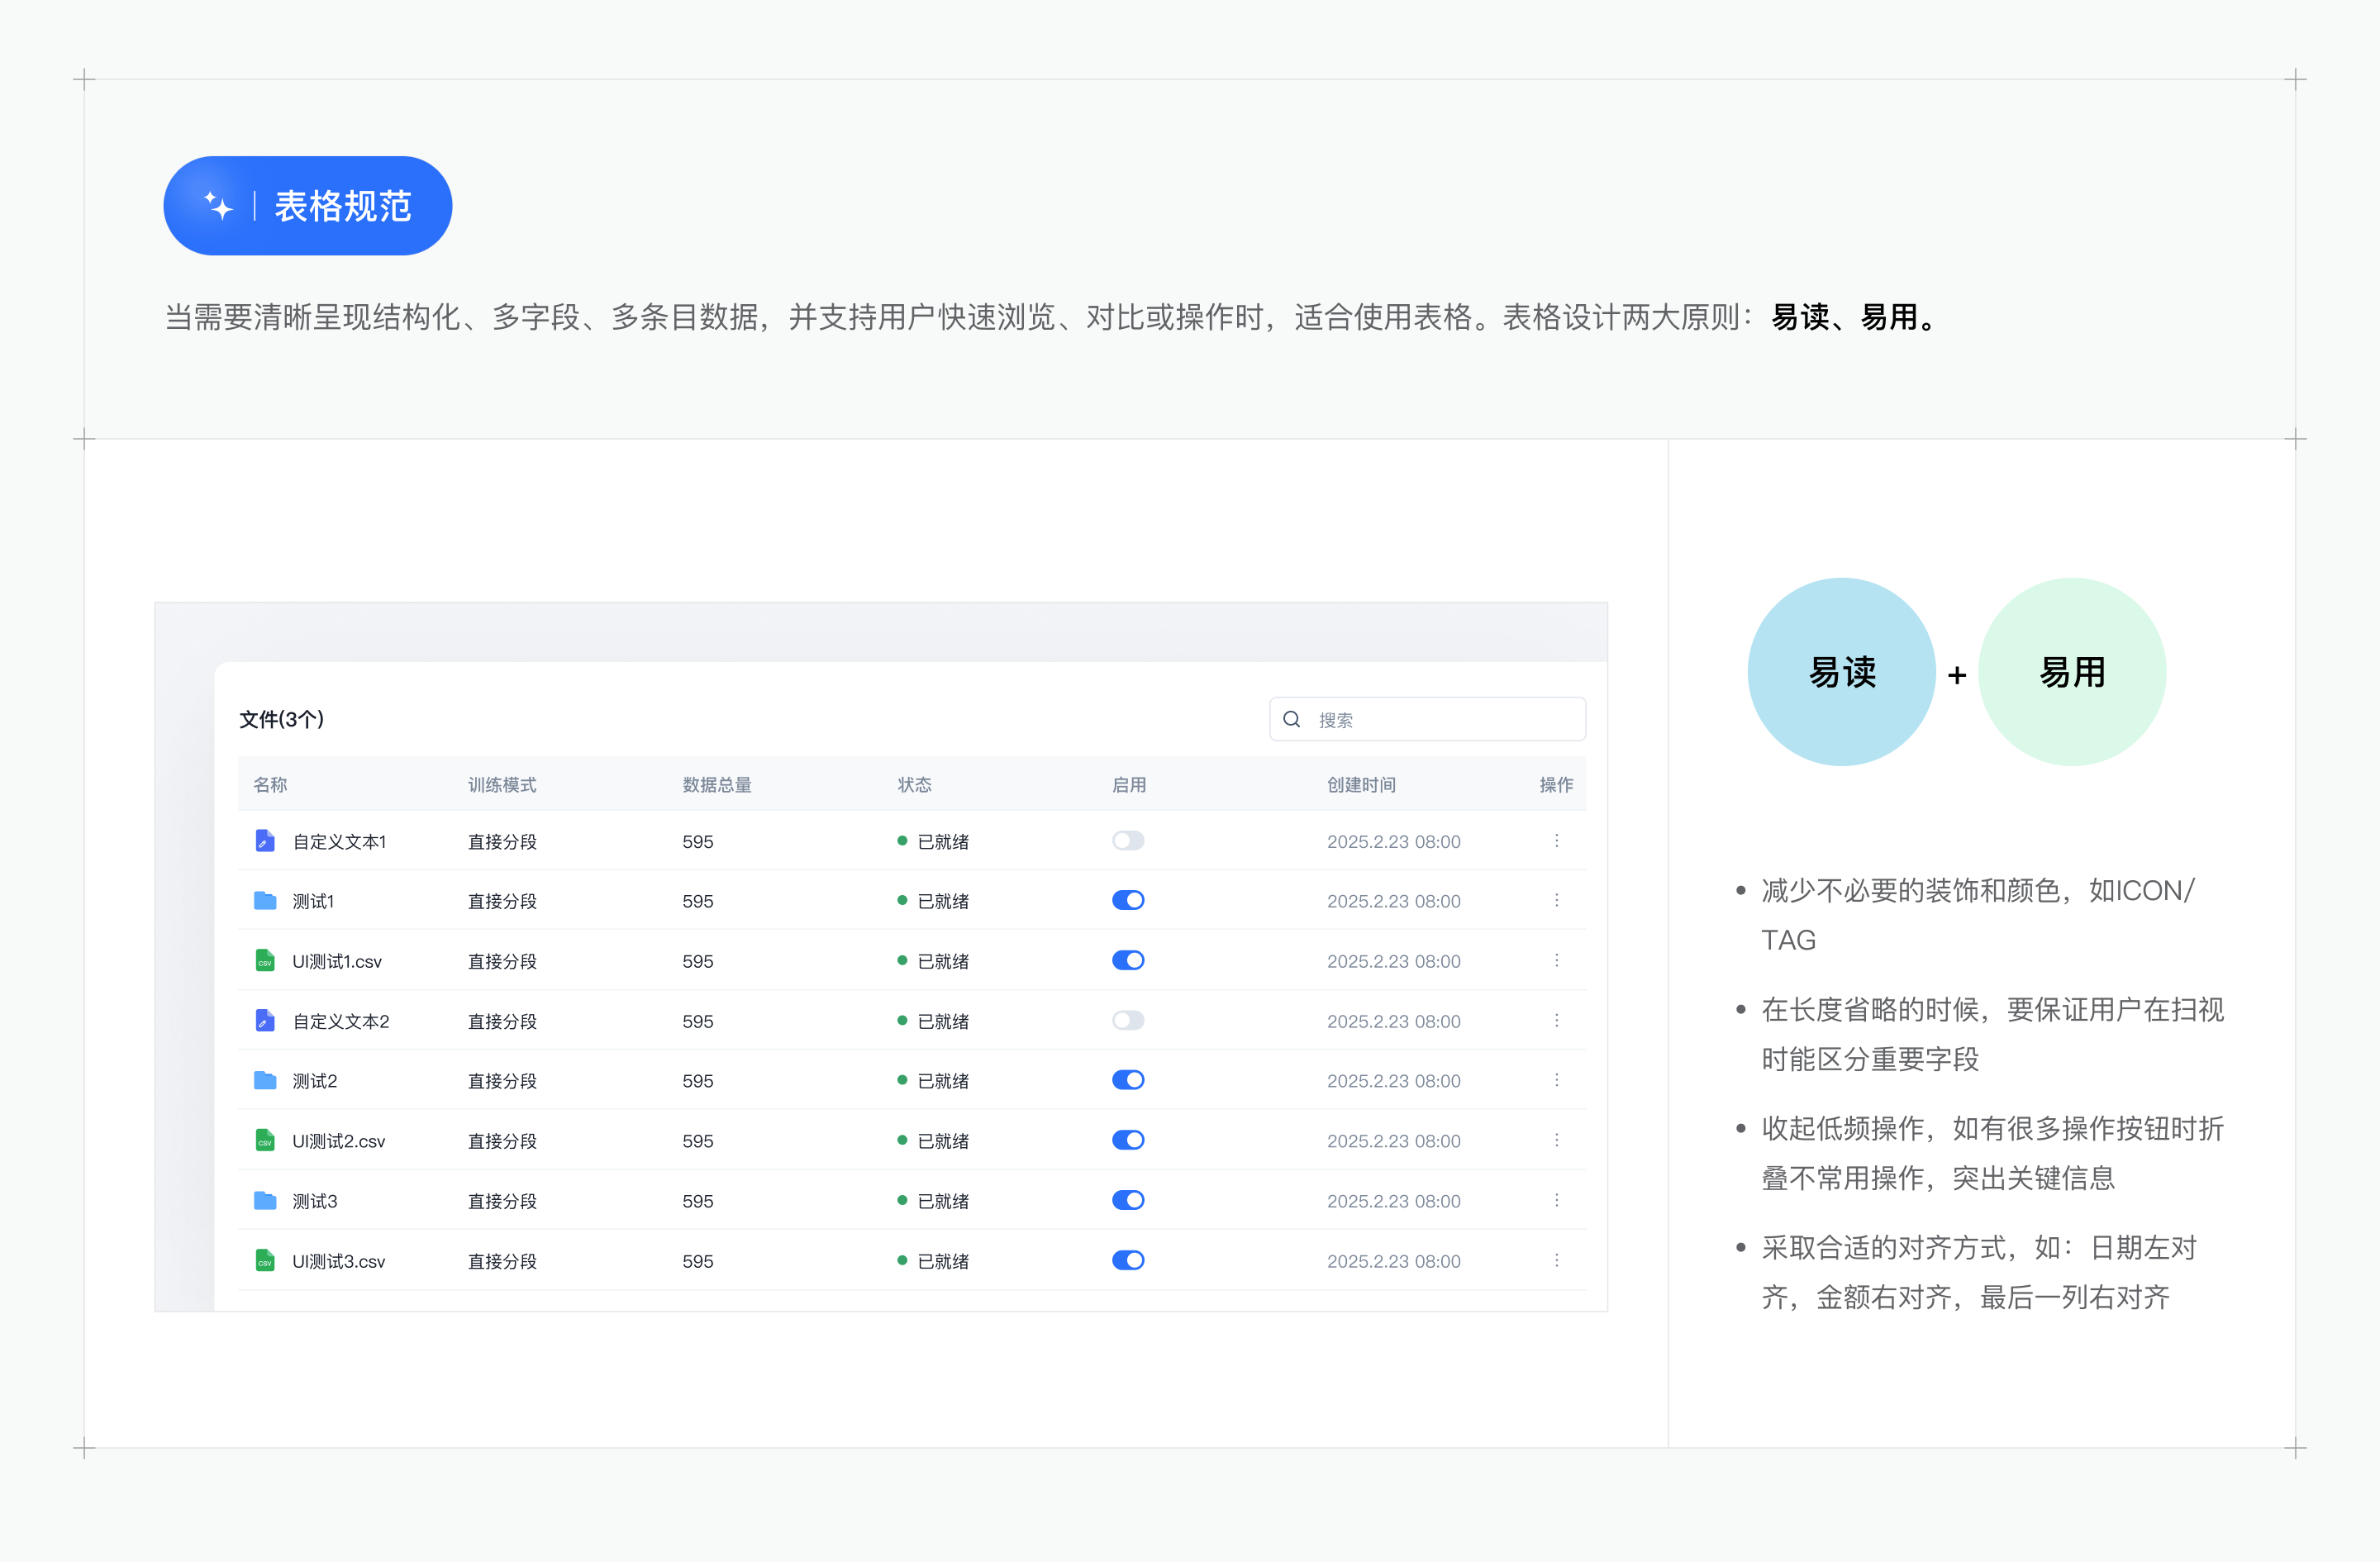
Task: Disable the toggle for UI测试1.csv
Action: (1128, 961)
